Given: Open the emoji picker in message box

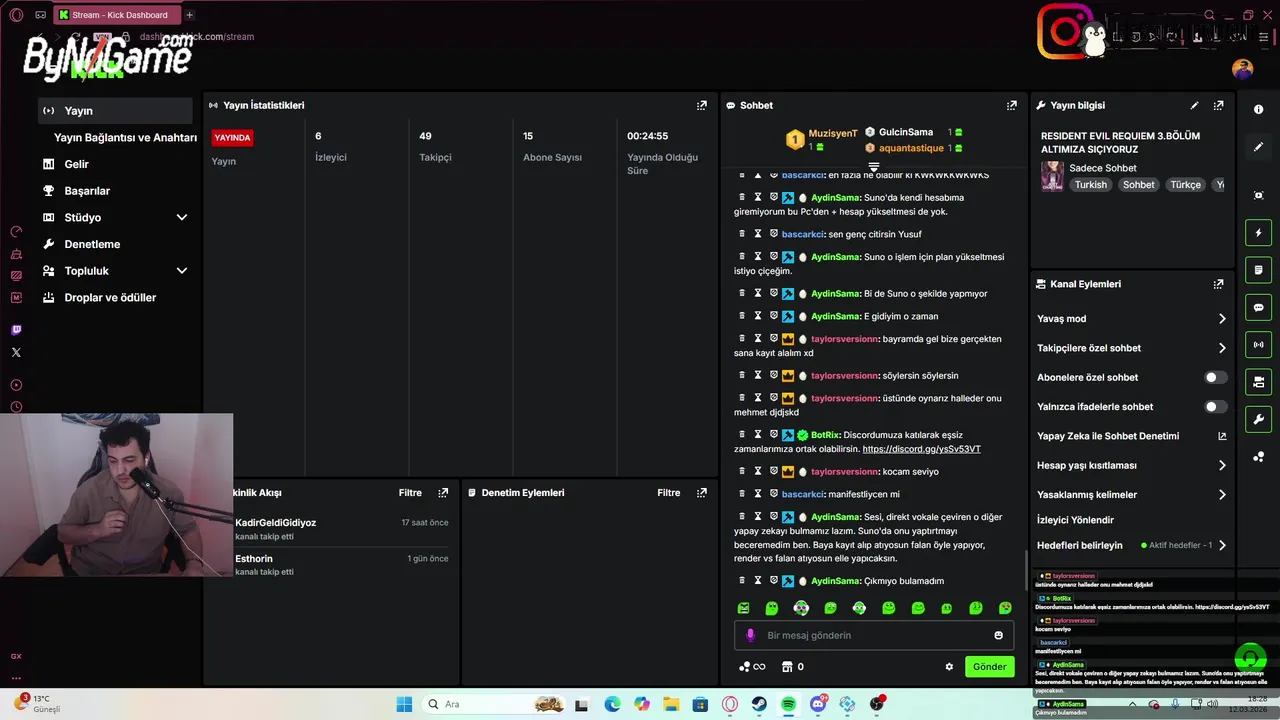Looking at the screenshot, I should (998, 635).
